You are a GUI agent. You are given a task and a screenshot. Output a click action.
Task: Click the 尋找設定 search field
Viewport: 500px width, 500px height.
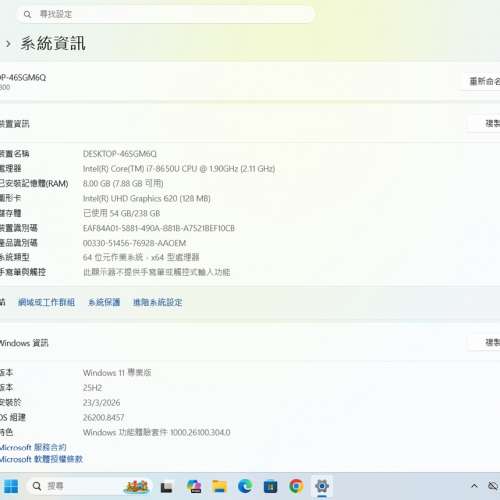[166, 14]
